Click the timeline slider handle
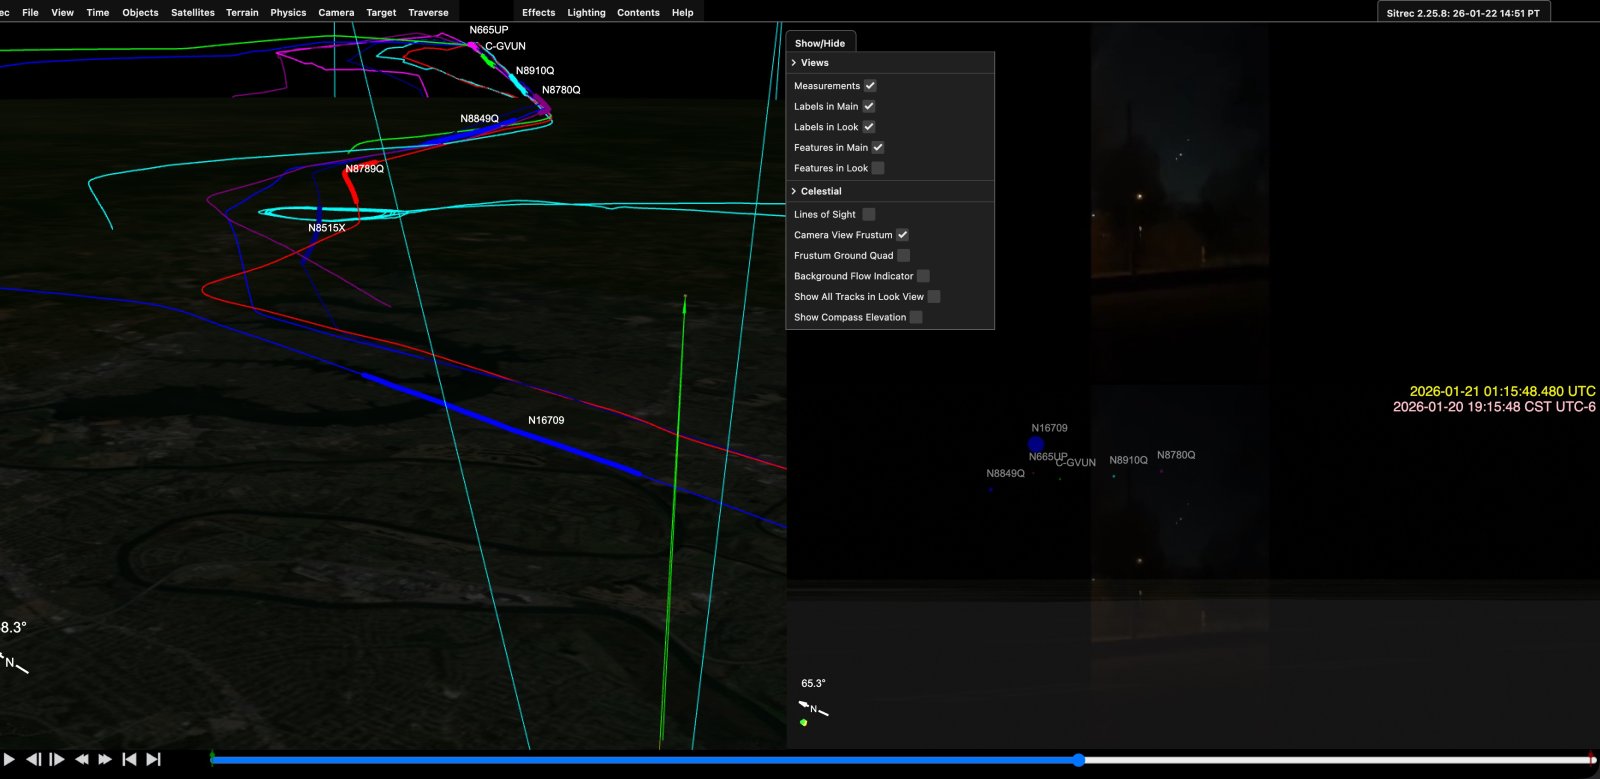 click(1079, 760)
